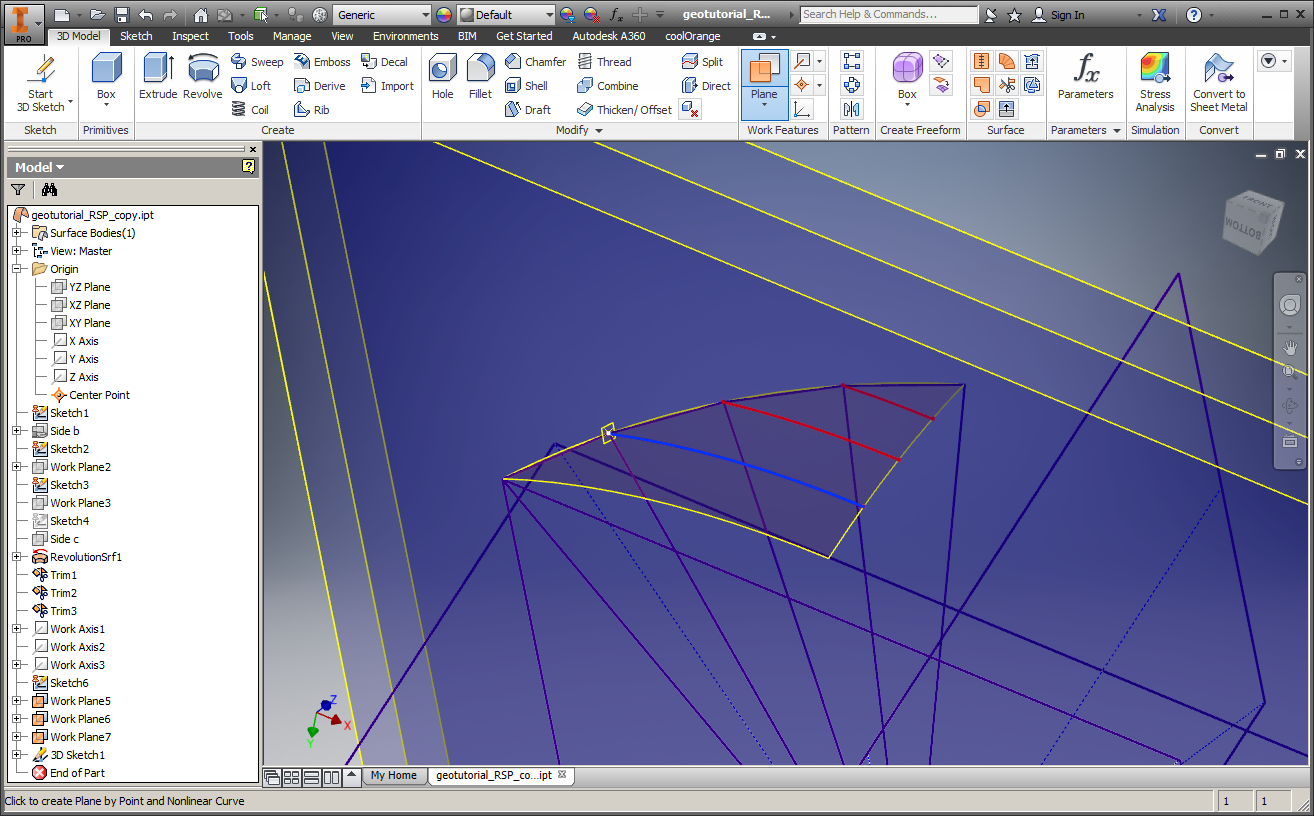Click the binoculars Find icon in browser

[x=50, y=189]
